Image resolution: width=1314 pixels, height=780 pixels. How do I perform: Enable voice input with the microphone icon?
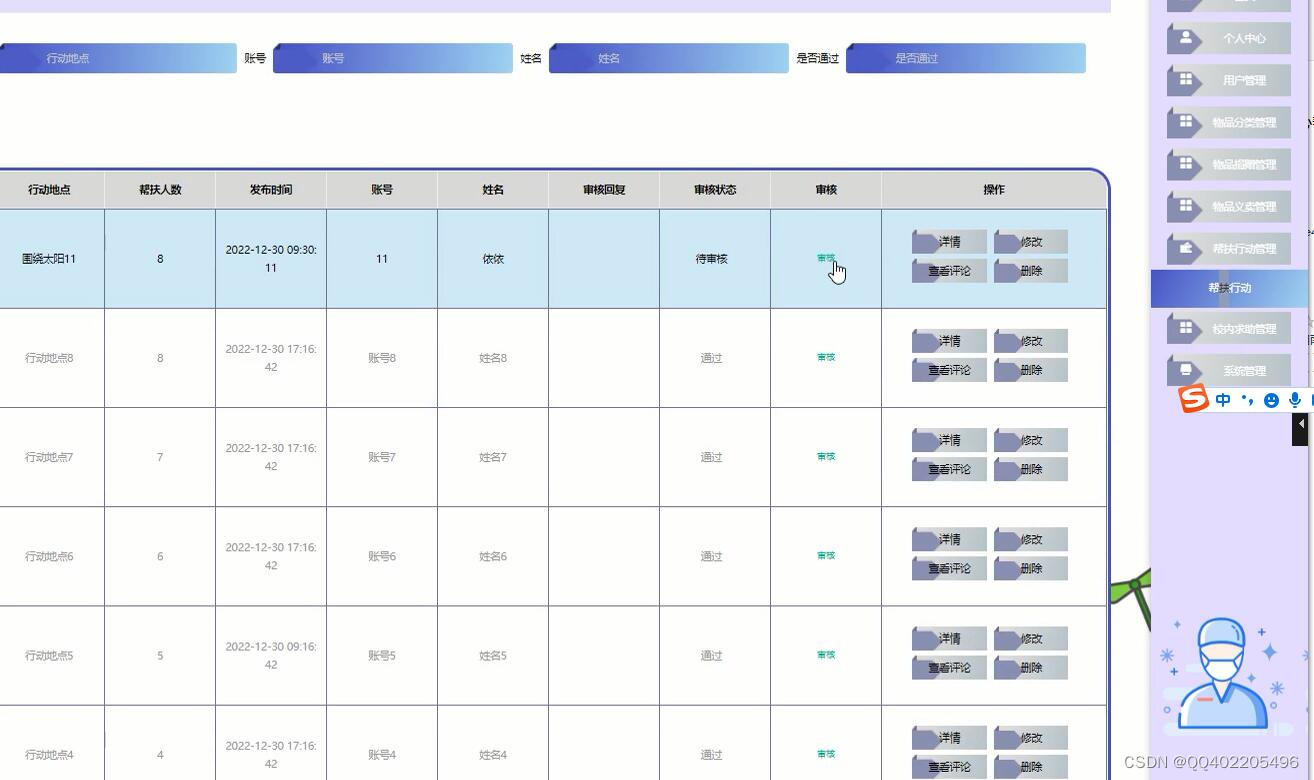click(x=1294, y=400)
